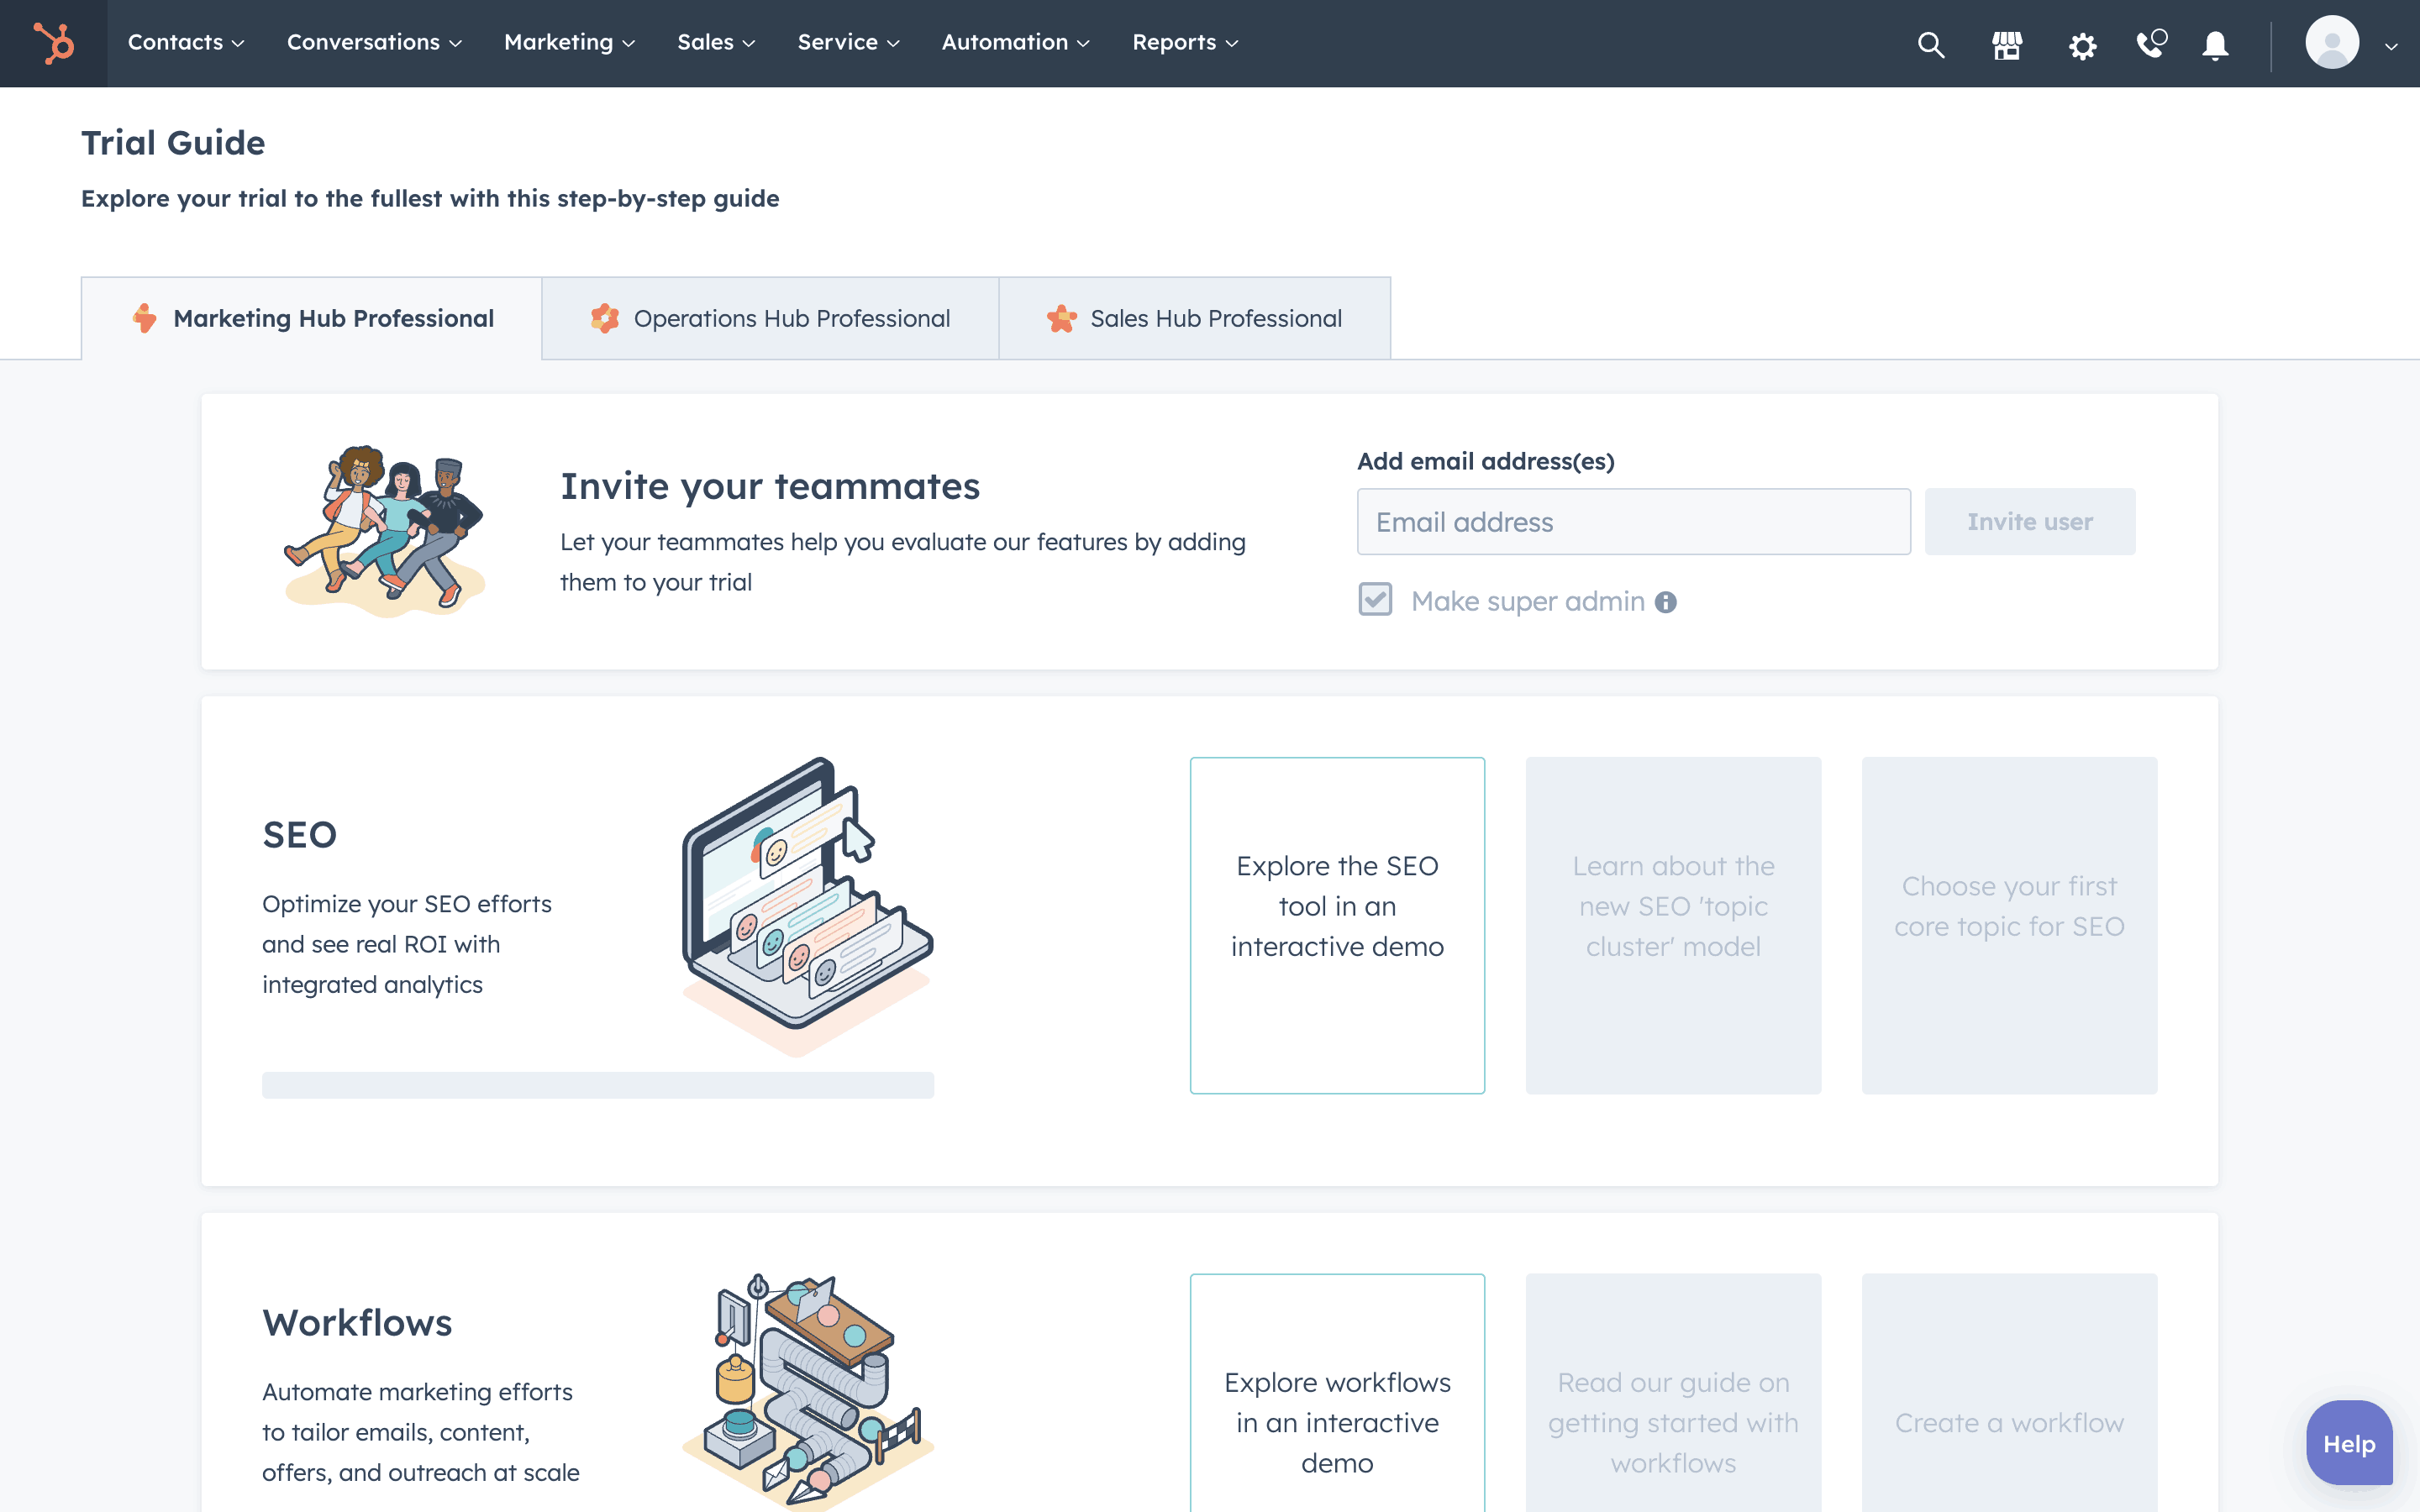The height and width of the screenshot is (1512, 2420).
Task: Expand the Sales menu
Action: tap(716, 42)
